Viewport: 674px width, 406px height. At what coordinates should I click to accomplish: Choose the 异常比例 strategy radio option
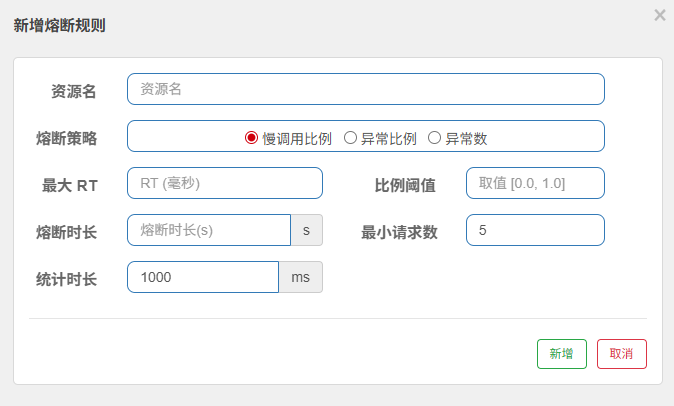[351, 138]
